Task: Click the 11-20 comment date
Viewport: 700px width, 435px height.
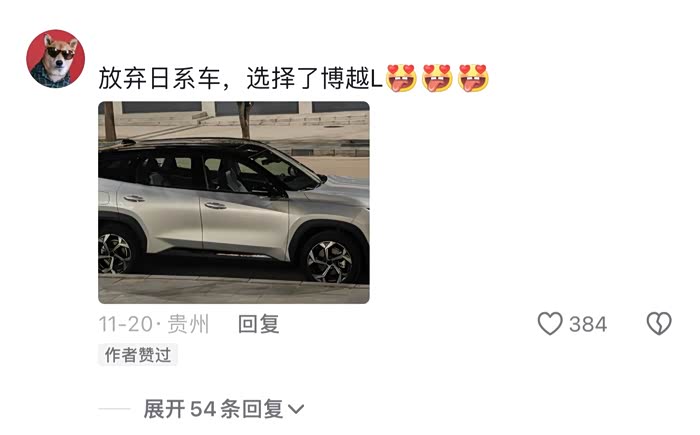Action: tap(125, 324)
